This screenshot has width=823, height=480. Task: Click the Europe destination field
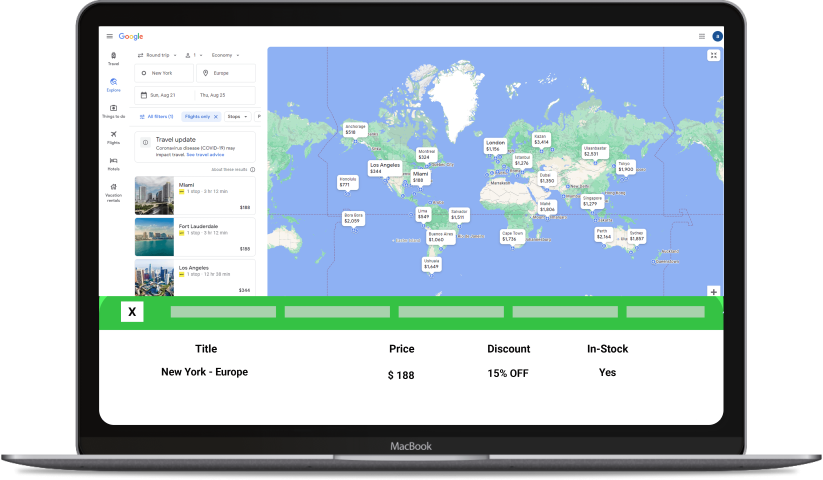coord(226,73)
